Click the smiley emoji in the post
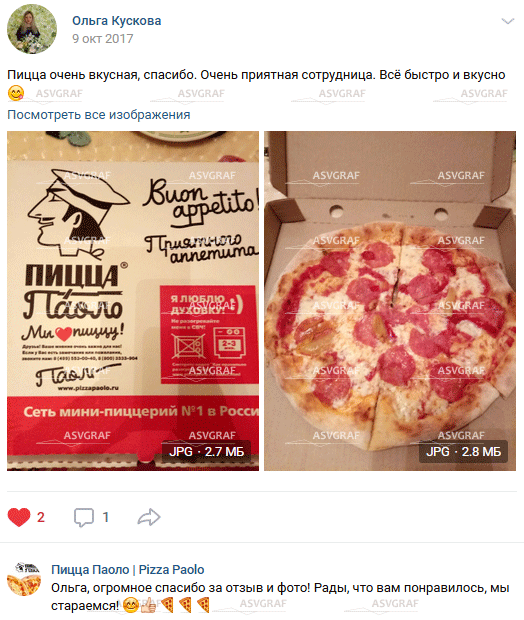 tap(16, 93)
